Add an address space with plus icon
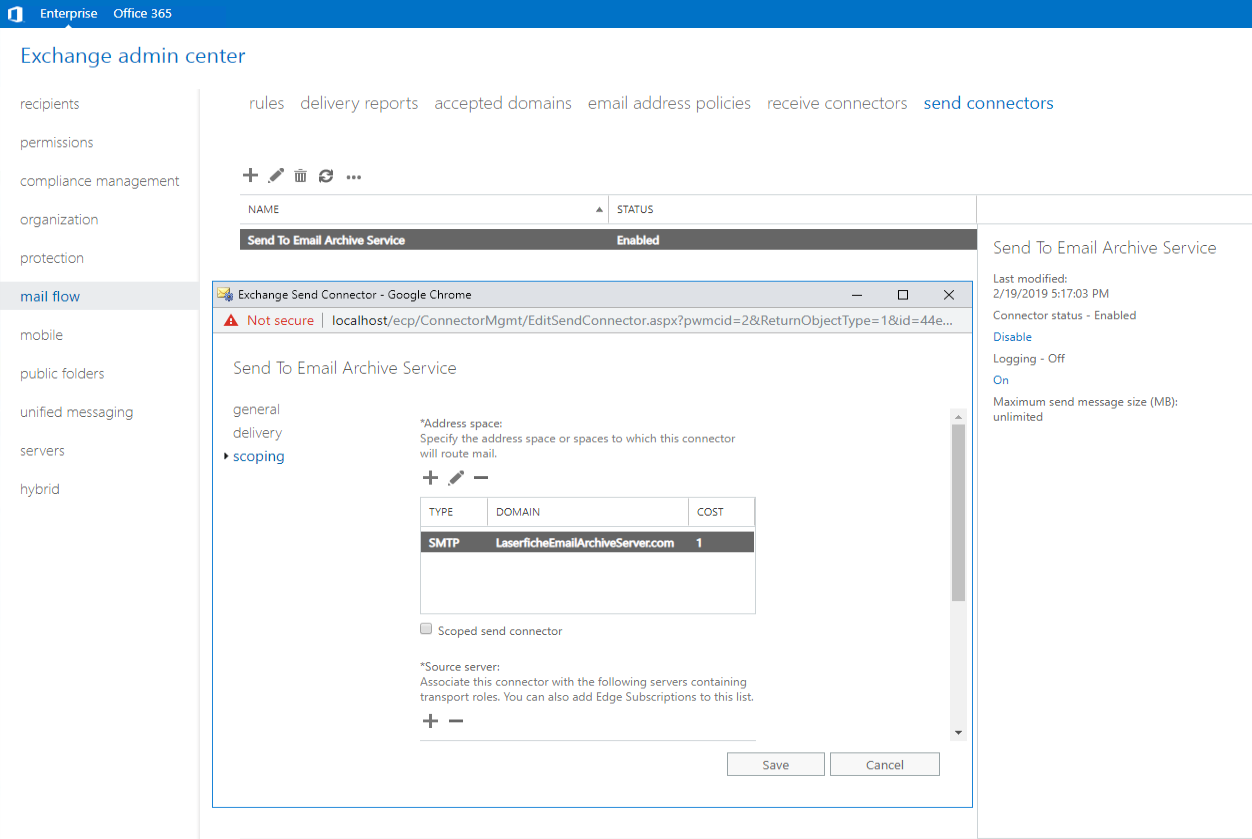1252x839 pixels. [x=431, y=478]
